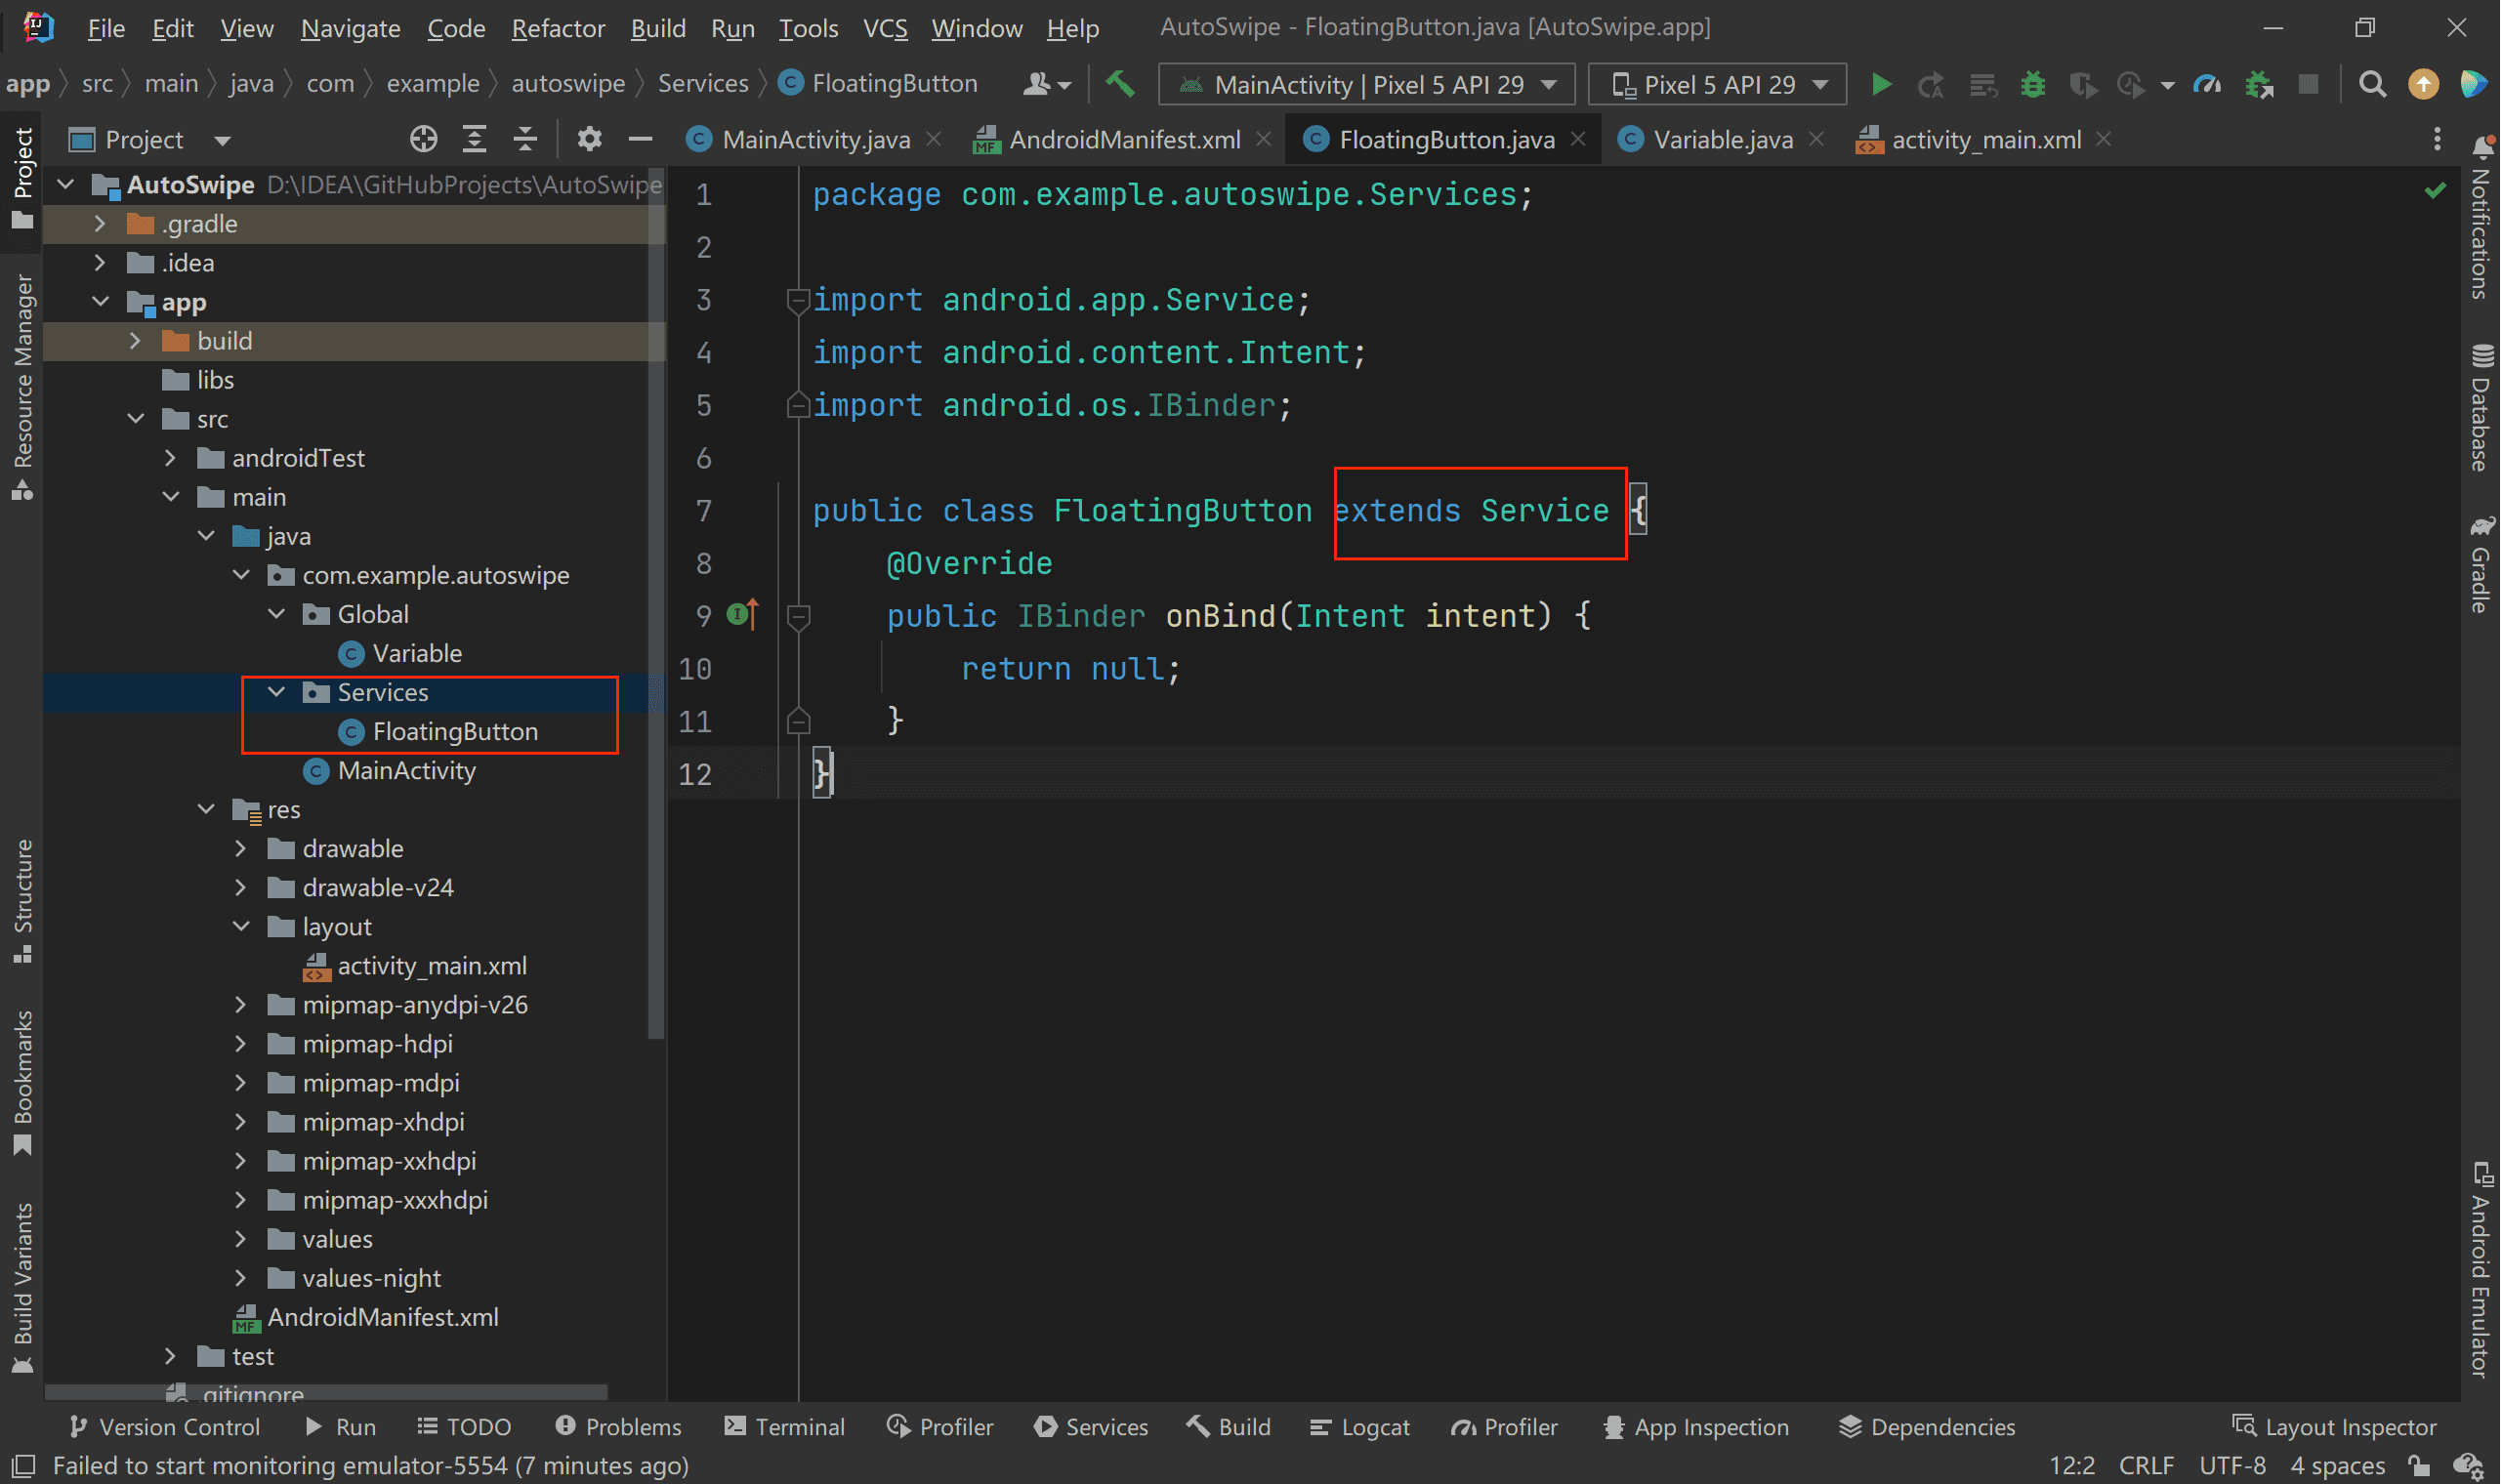
Task: Open the Profile speedometer icon
Action: pyautogui.click(x=2207, y=85)
